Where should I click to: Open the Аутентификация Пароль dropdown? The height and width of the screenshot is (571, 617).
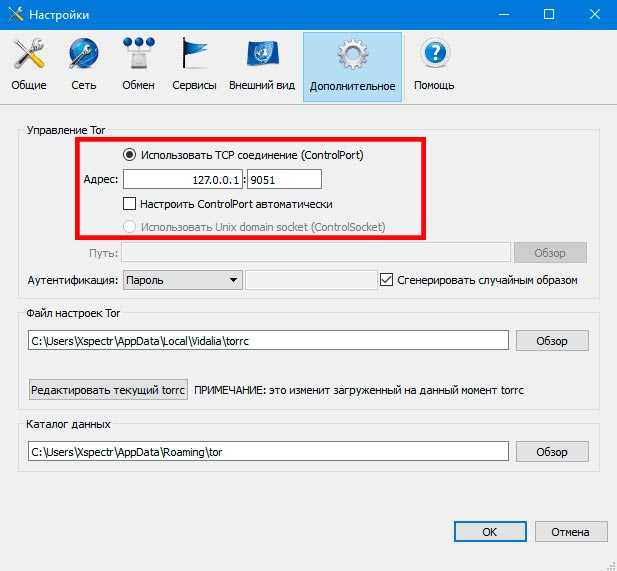point(183,280)
